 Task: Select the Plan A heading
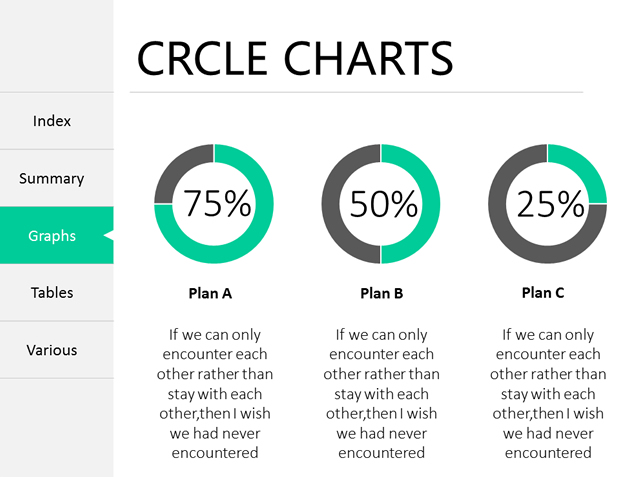[x=210, y=293]
